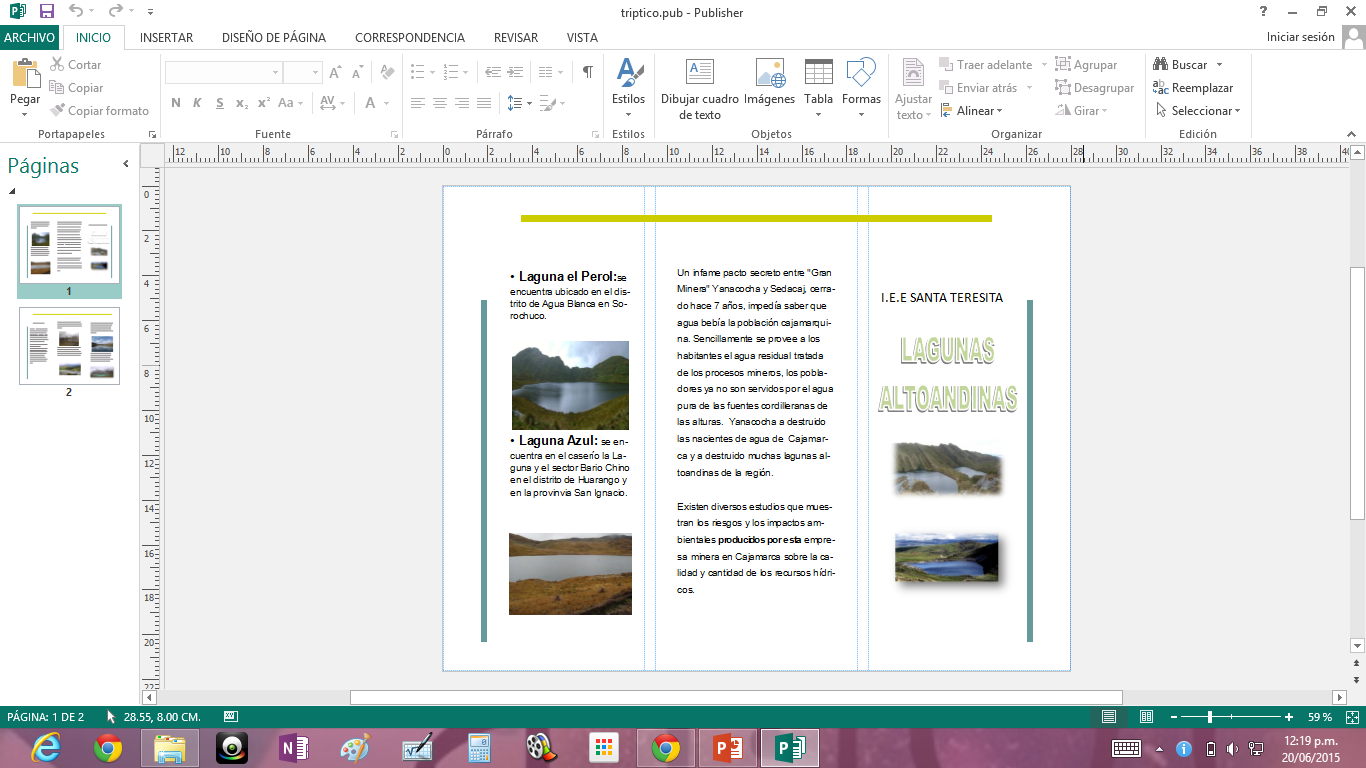
Task: Save the publication with the floppy disk icon
Action: coord(47,11)
